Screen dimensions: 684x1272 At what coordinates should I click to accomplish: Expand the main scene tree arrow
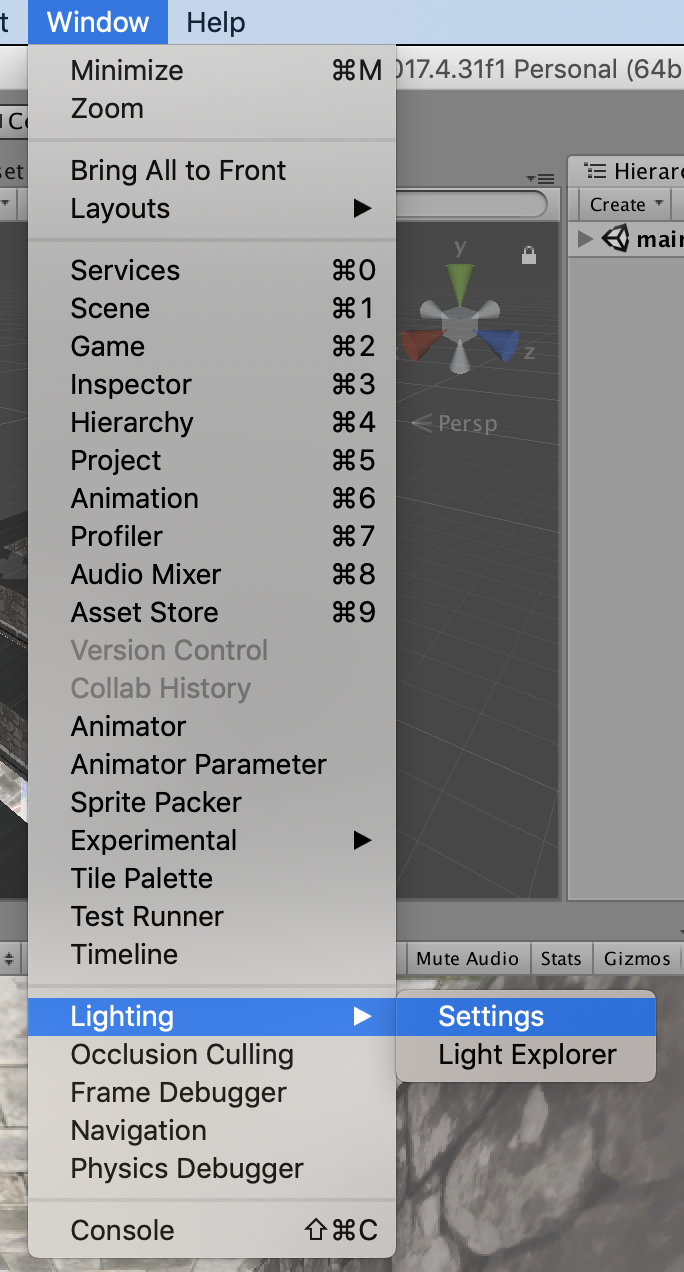[586, 240]
